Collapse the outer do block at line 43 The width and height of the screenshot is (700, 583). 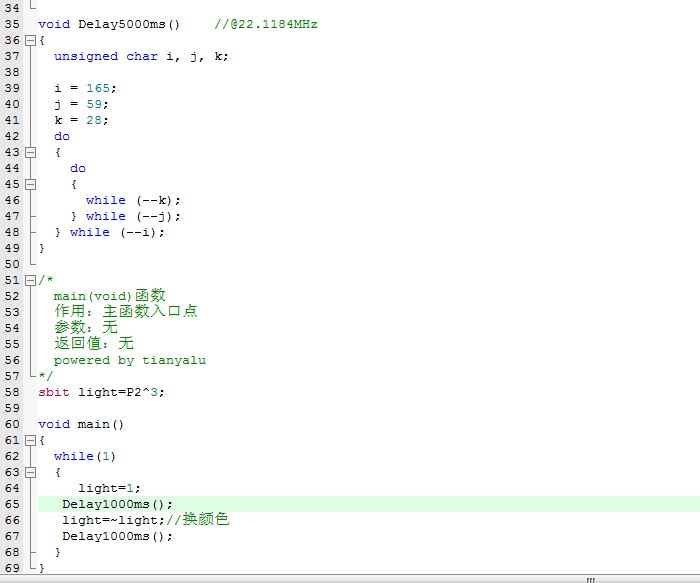tap(30, 153)
